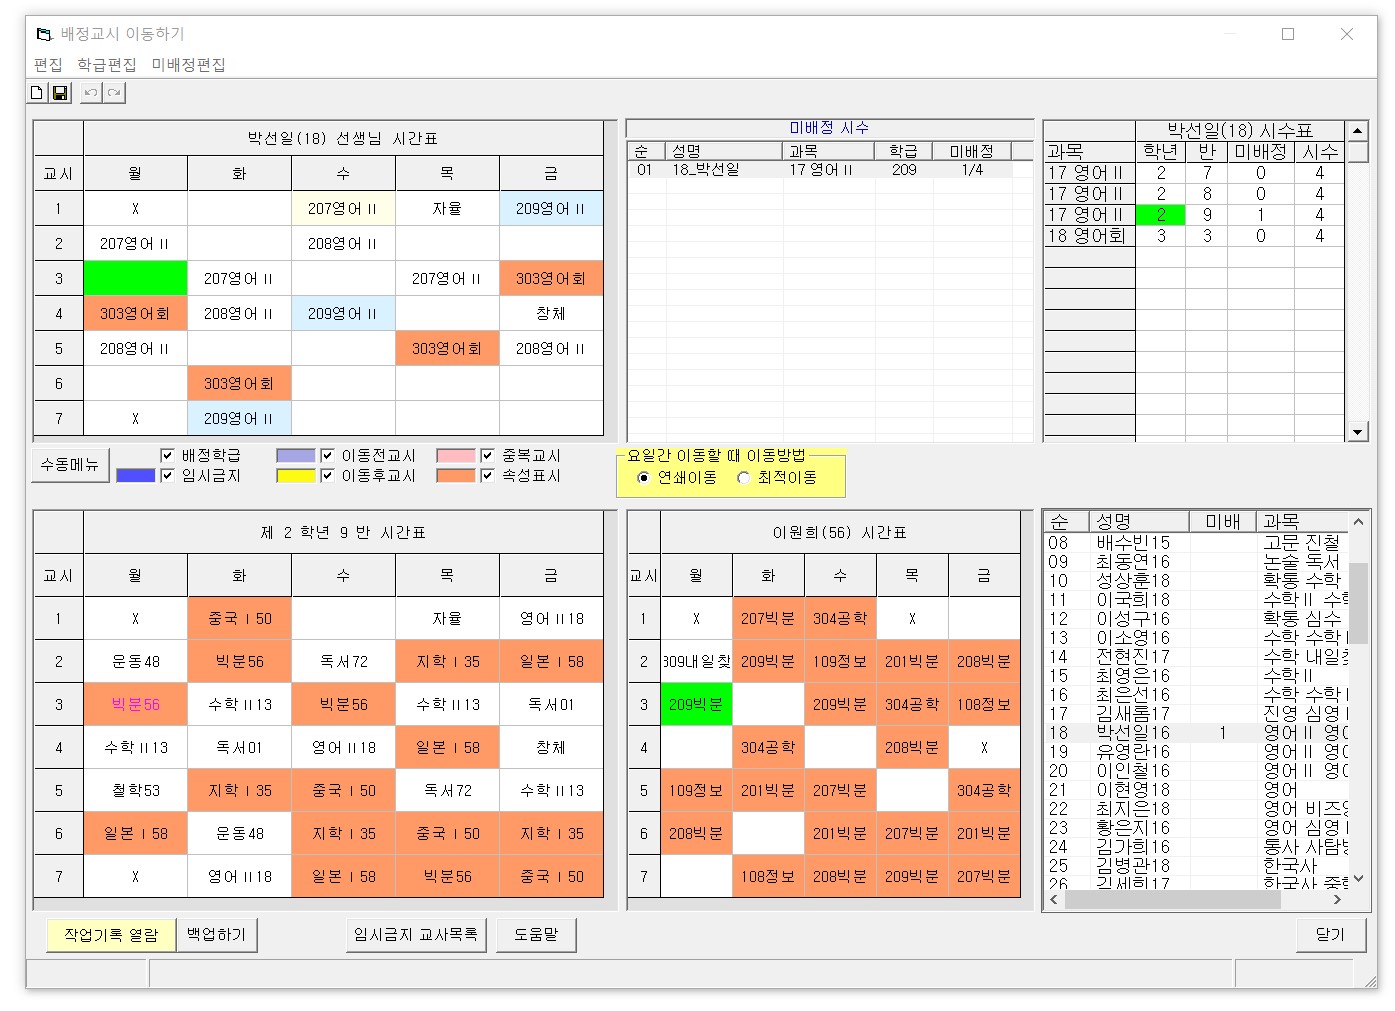Uncheck the 이동전교시 checkbox
Image resolution: width=1395 pixels, height=1011 pixels.
327,455
